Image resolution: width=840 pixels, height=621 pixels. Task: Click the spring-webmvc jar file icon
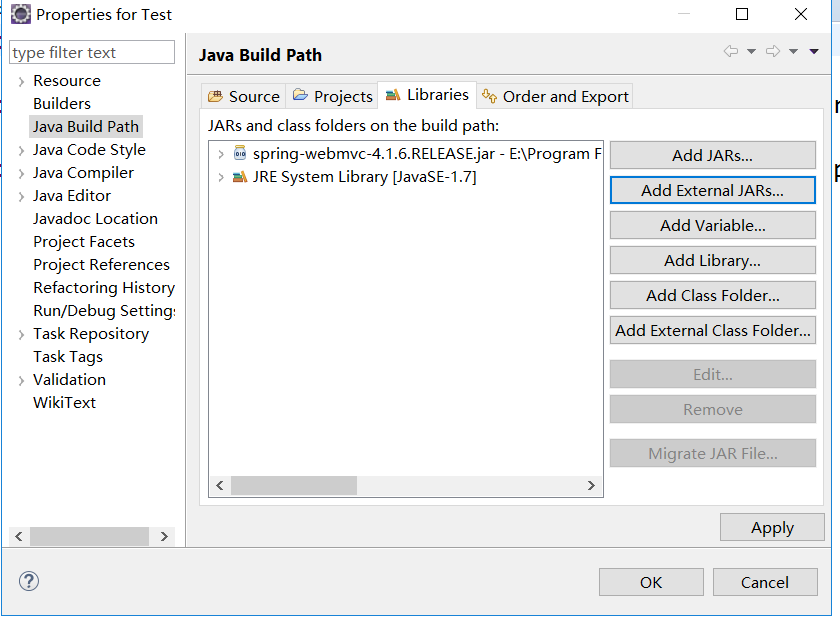(240, 153)
